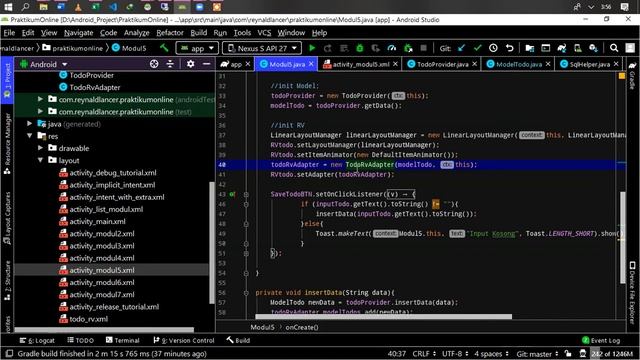The height and width of the screenshot is (360, 640).
Task: Click the onCreate() breadcrumb
Action: coord(302,327)
